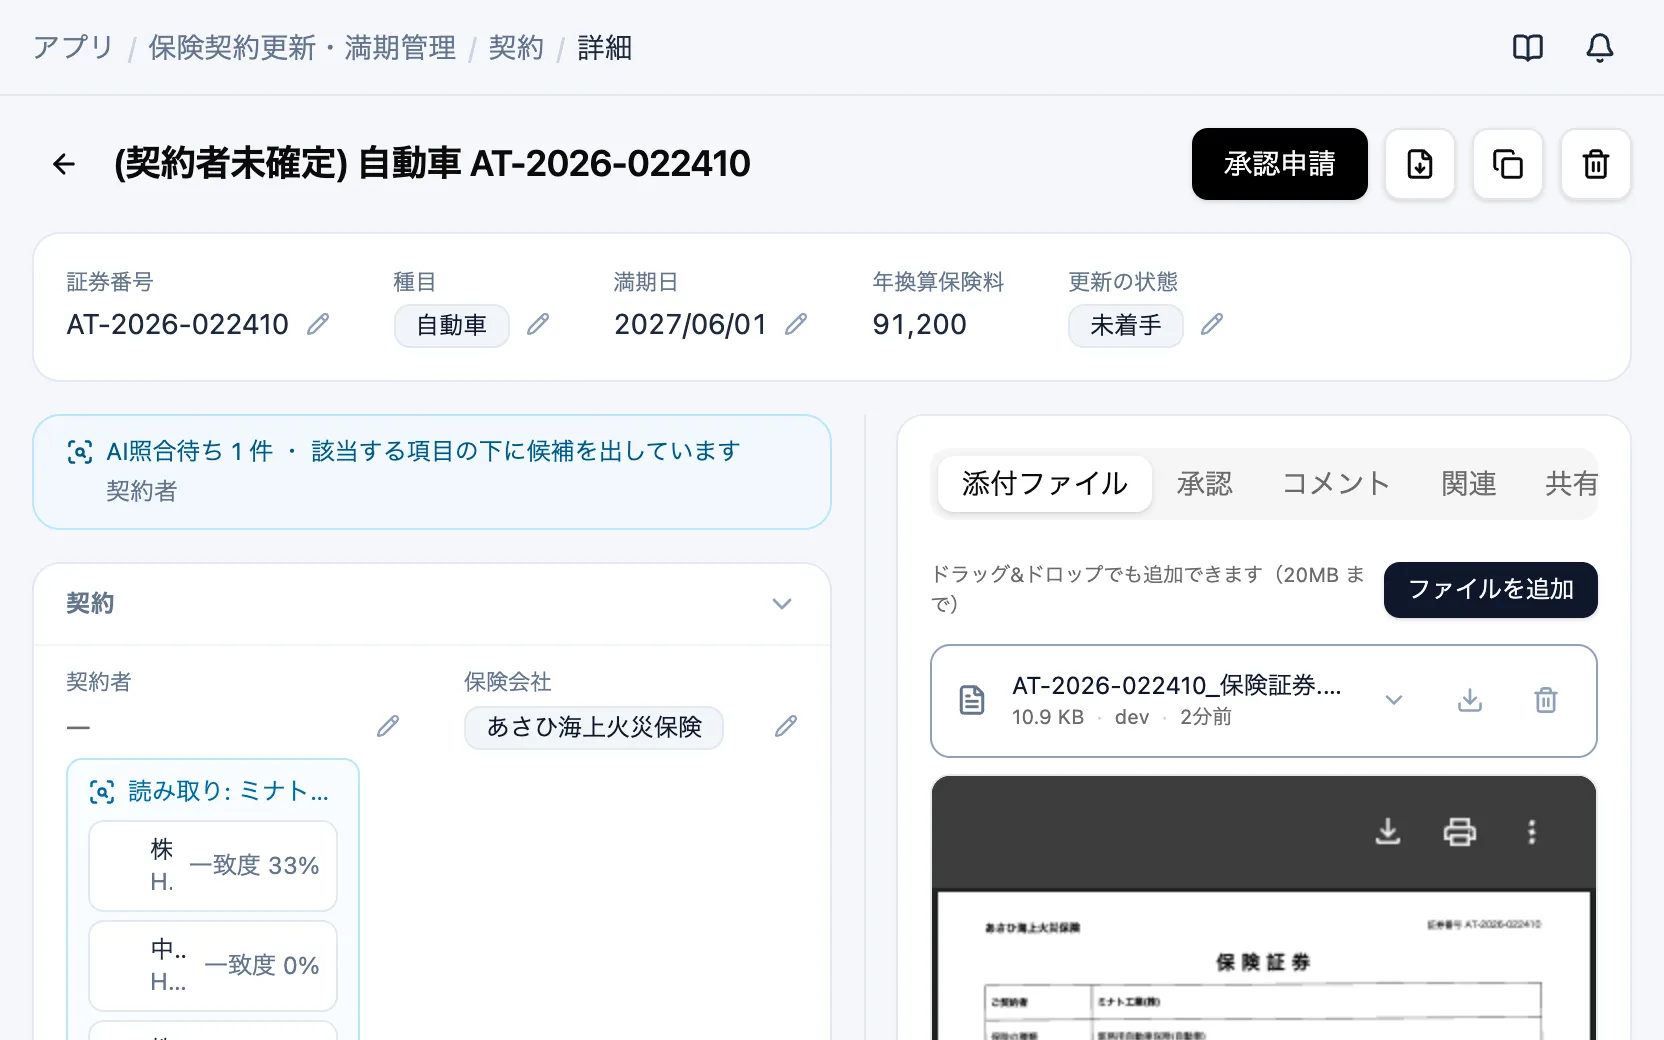The height and width of the screenshot is (1040, 1664).
Task: Open the documentation book icon
Action: tap(1528, 48)
